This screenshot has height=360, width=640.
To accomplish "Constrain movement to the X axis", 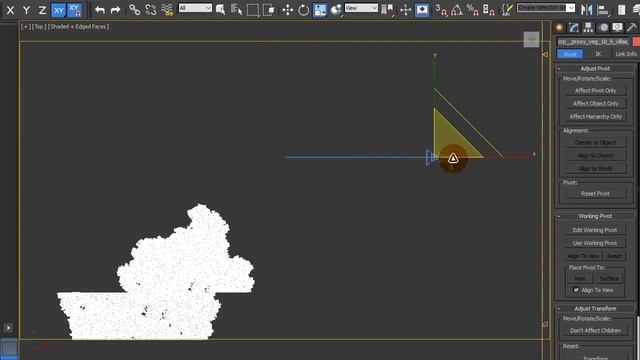I will [10, 10].
